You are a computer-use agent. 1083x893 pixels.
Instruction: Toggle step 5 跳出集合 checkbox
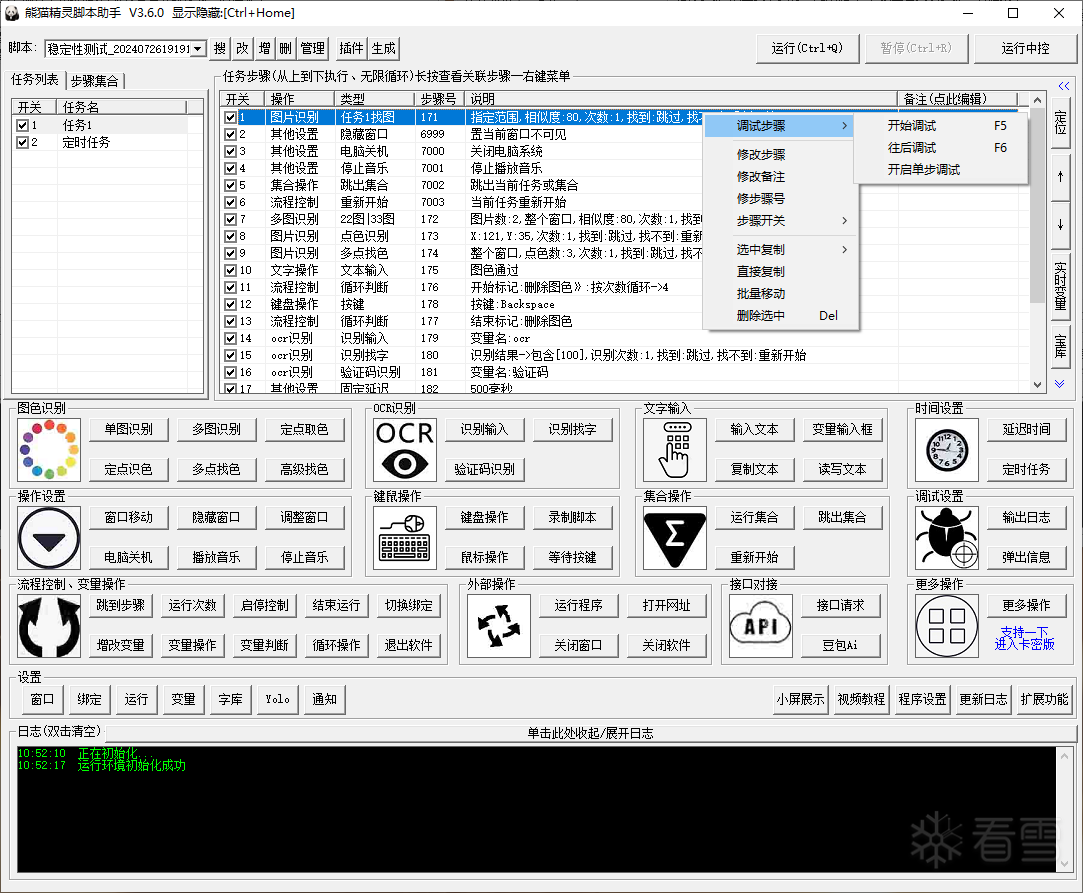pyautogui.click(x=231, y=185)
